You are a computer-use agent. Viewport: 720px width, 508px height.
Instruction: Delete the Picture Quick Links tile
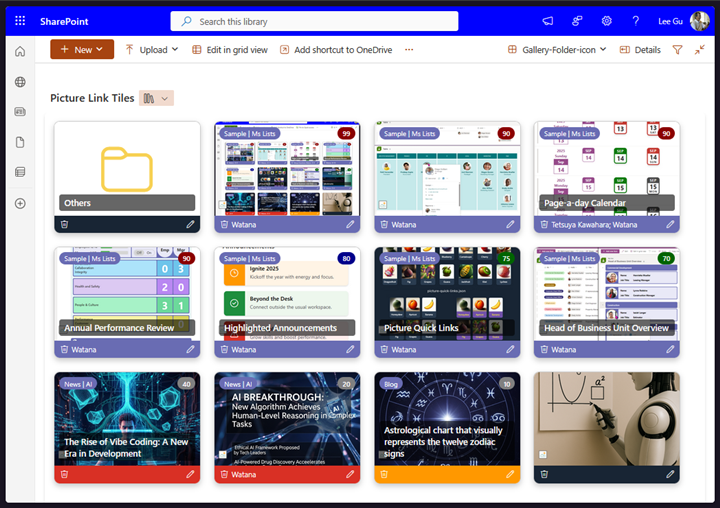384,350
